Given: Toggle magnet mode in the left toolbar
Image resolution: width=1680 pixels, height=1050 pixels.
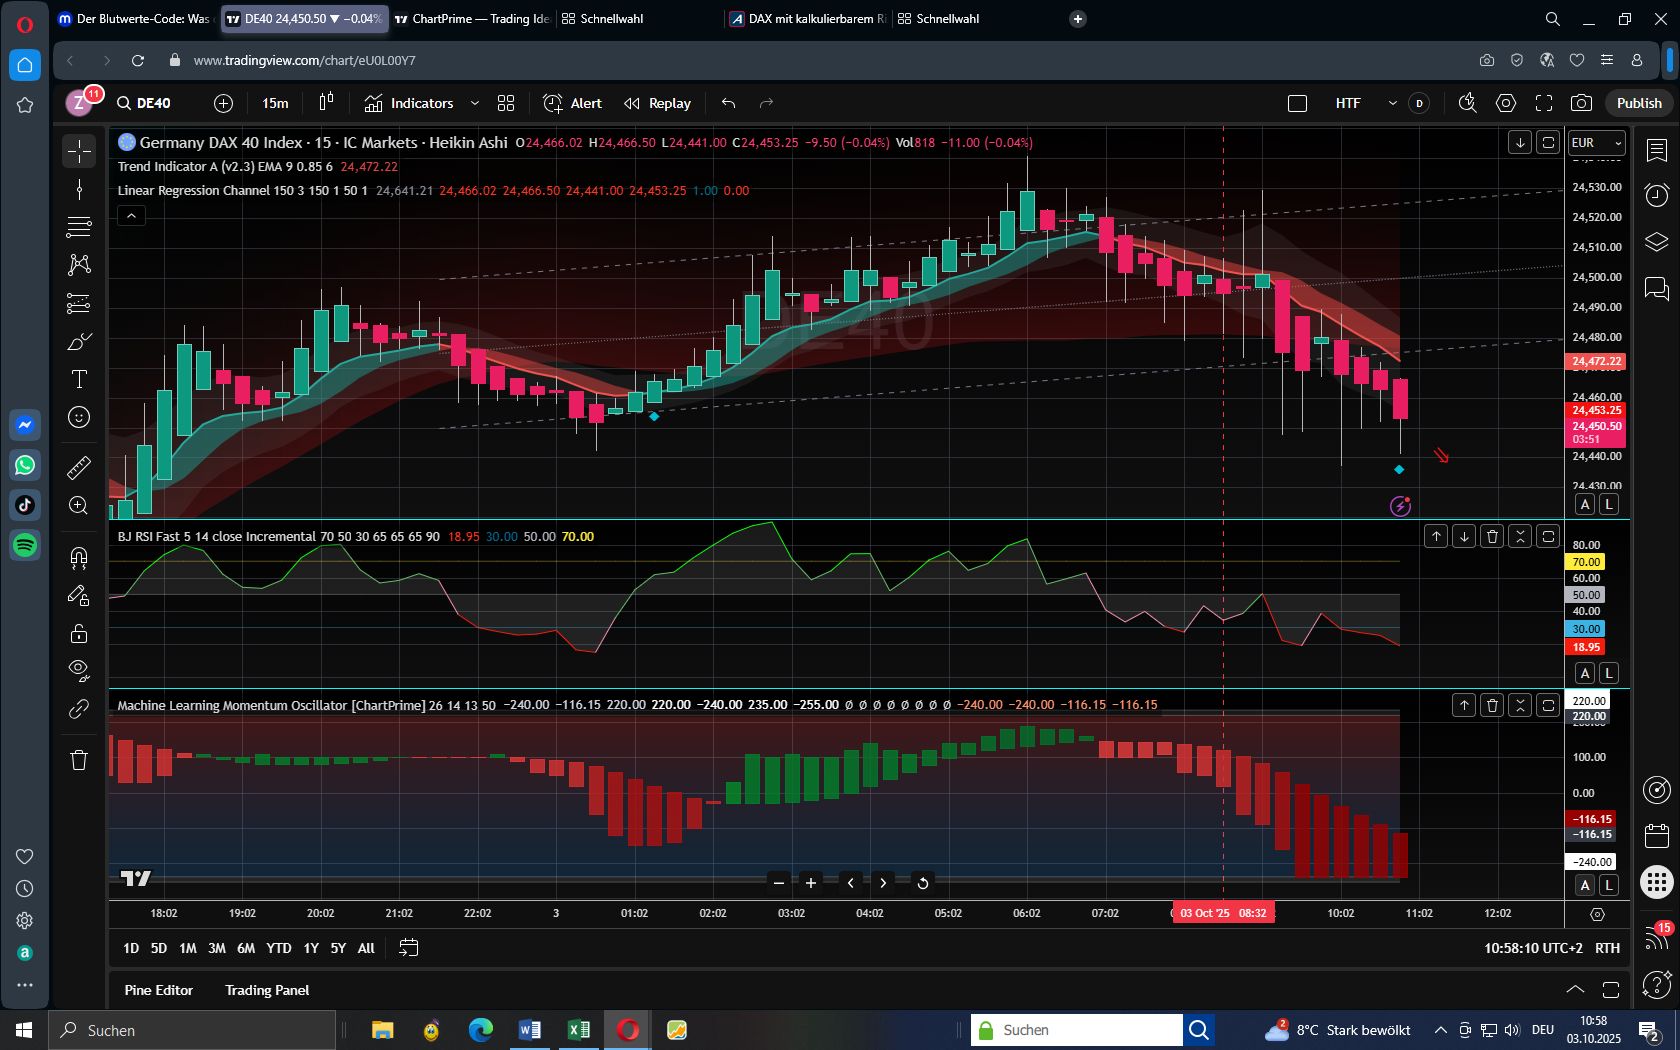Looking at the screenshot, I should pos(78,557).
